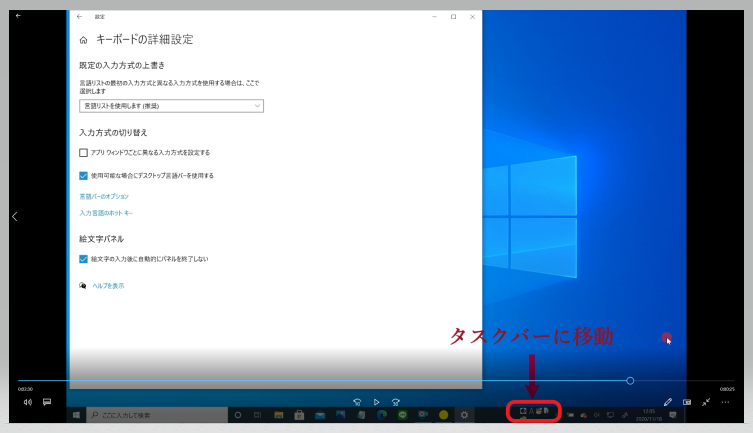This screenshot has width=753, height=433.
Task: Open the subtitles and captions menu icon
Action: pos(47,402)
